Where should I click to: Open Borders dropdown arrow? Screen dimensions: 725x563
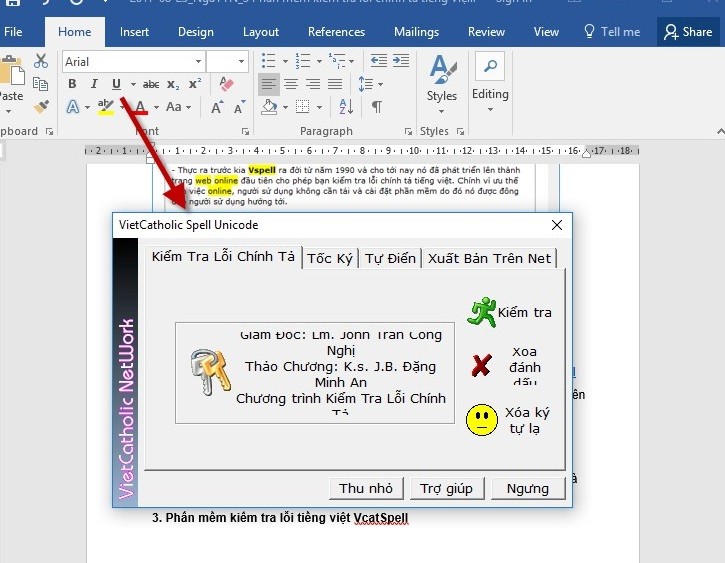coord(319,108)
